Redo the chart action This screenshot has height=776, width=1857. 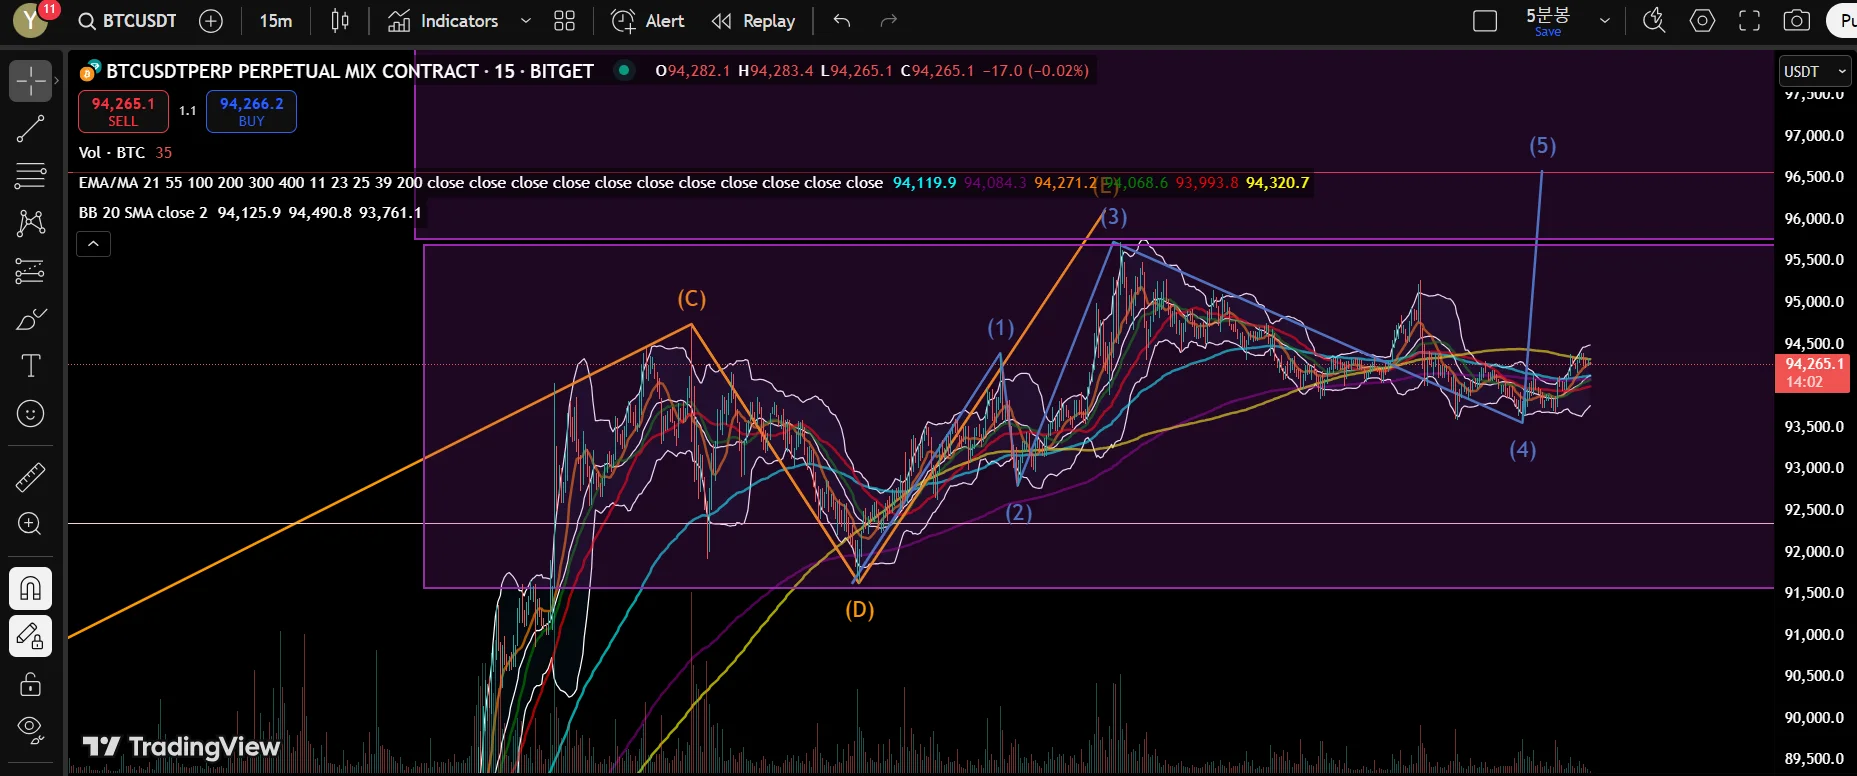tap(888, 21)
